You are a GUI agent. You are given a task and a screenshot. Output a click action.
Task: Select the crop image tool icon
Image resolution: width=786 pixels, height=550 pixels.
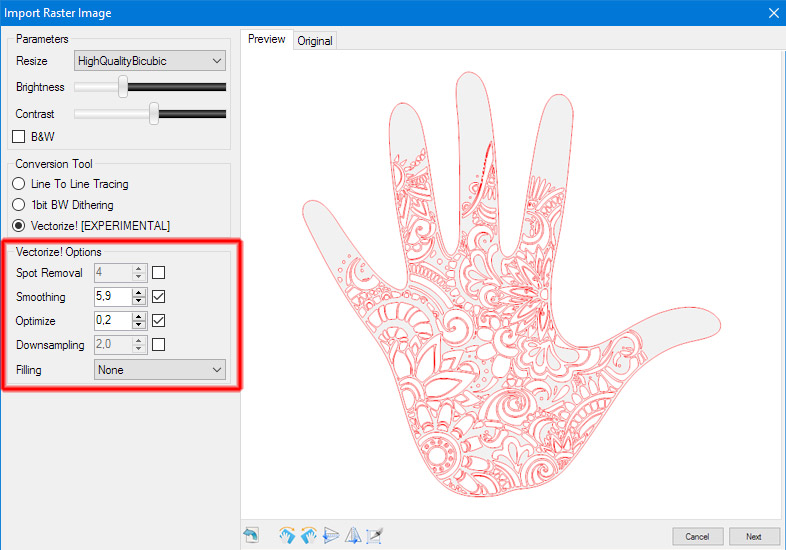374,535
